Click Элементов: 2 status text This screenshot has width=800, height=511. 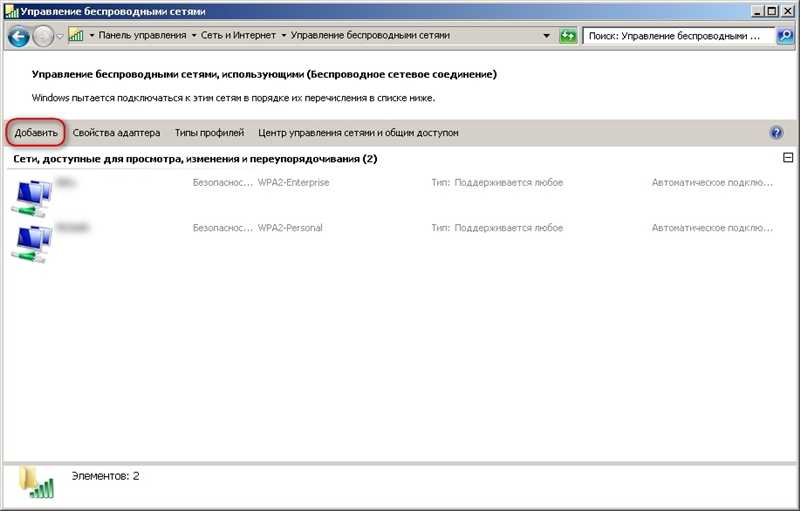[105, 476]
